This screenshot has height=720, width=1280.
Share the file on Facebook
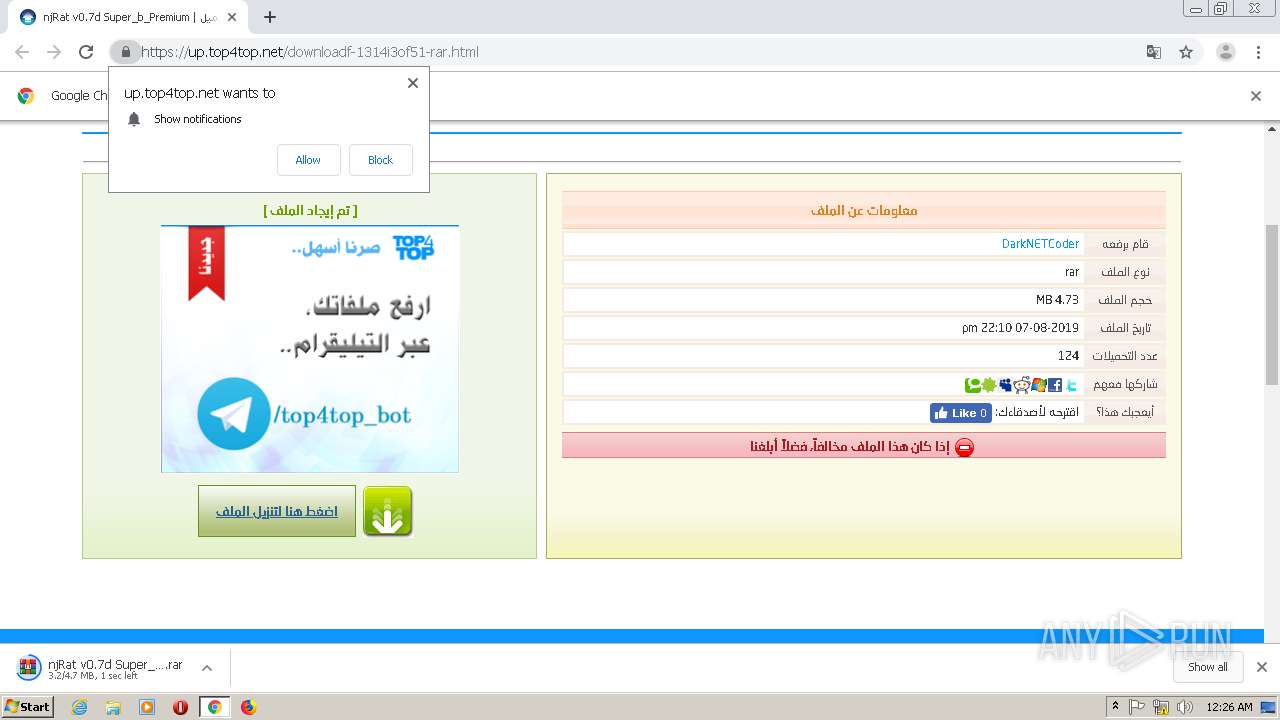pyautogui.click(x=1055, y=384)
